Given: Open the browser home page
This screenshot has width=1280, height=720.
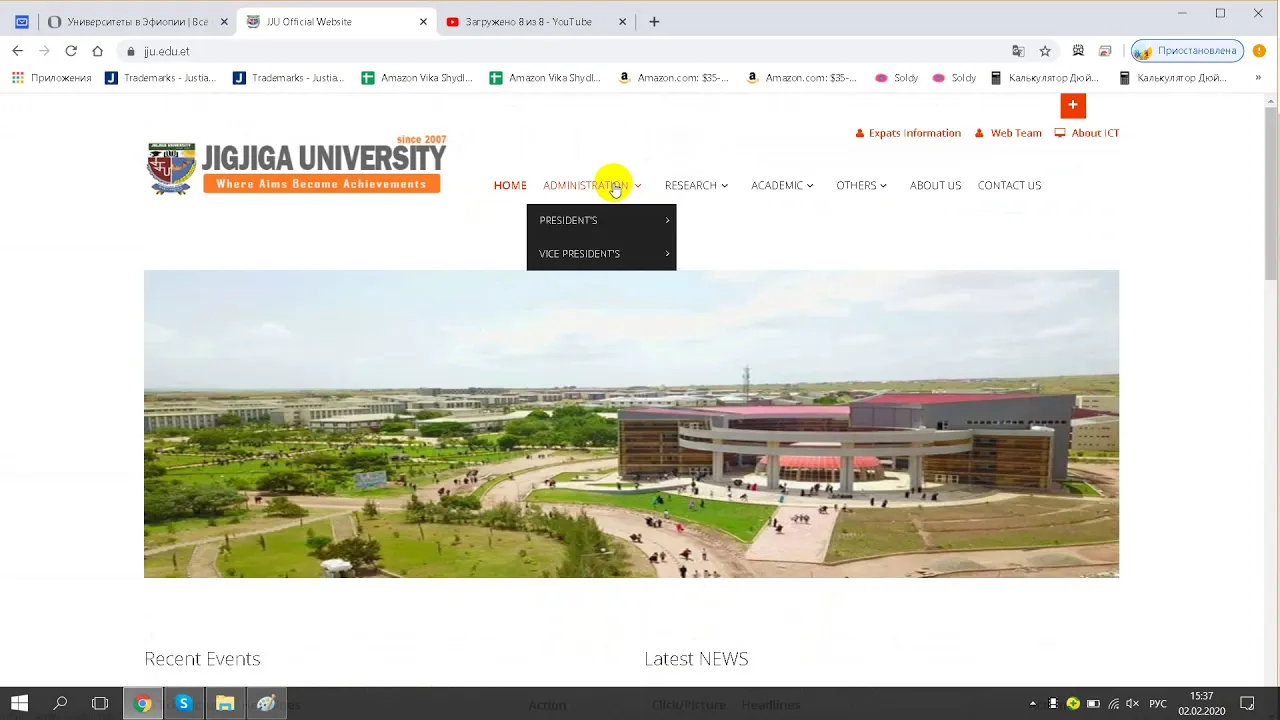Looking at the screenshot, I should [97, 51].
